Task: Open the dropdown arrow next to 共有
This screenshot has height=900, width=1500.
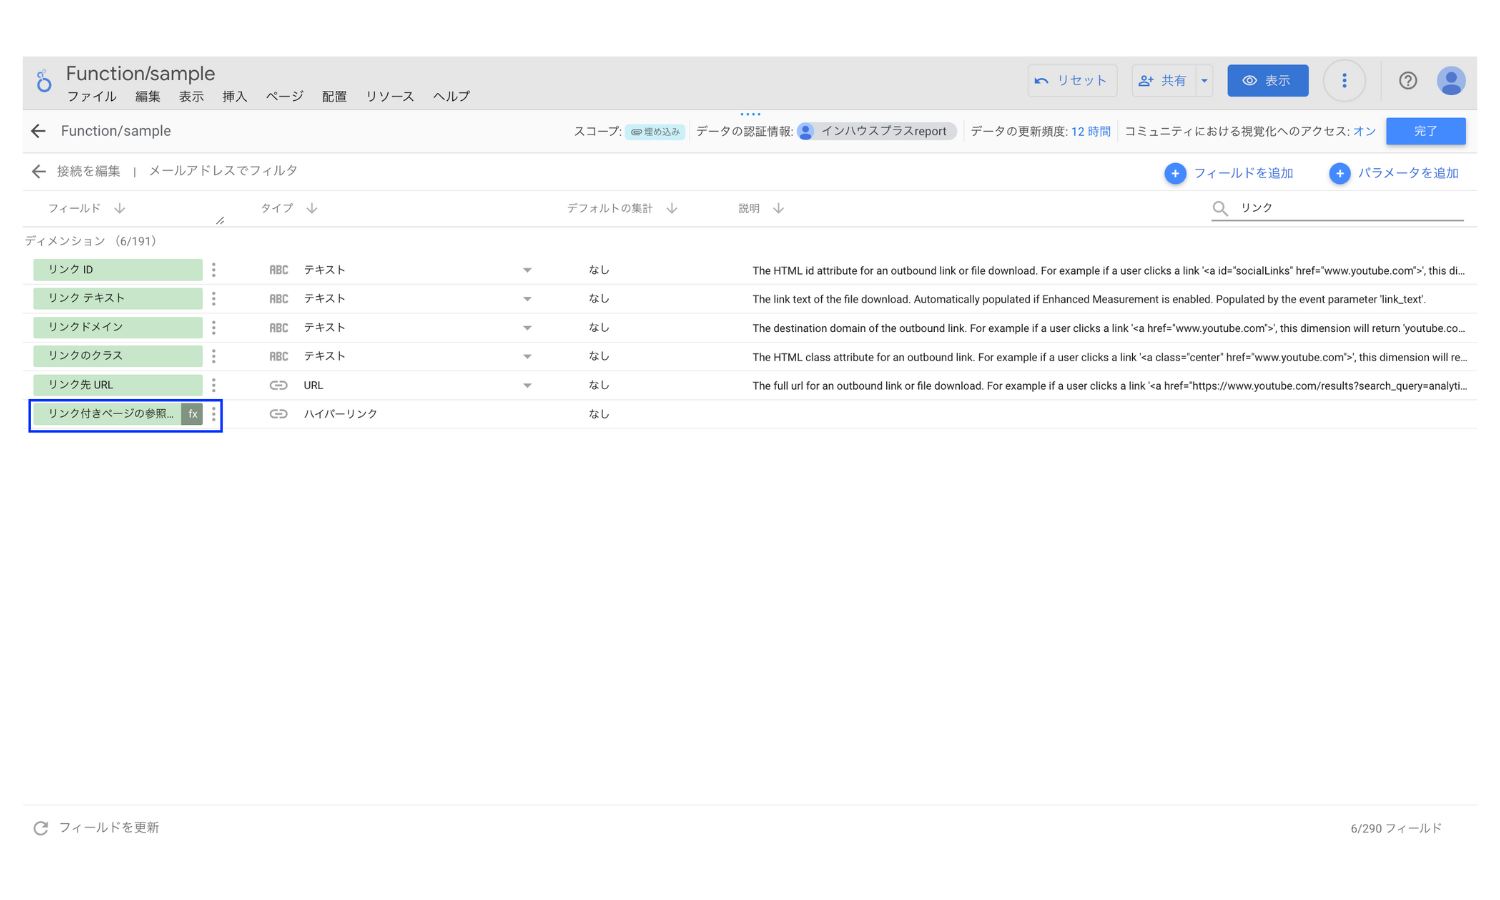Action: [x=1204, y=81]
